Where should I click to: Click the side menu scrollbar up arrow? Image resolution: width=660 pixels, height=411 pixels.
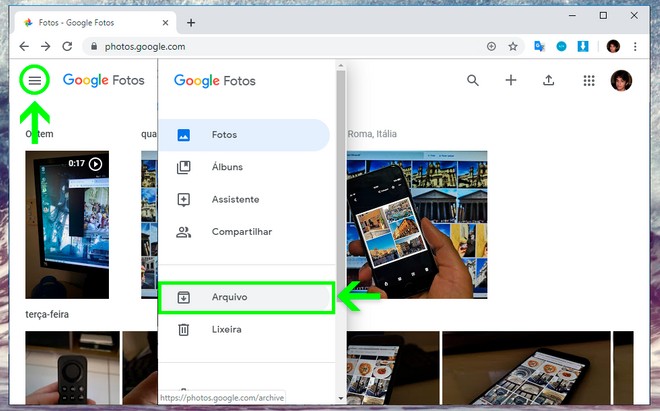pos(341,66)
